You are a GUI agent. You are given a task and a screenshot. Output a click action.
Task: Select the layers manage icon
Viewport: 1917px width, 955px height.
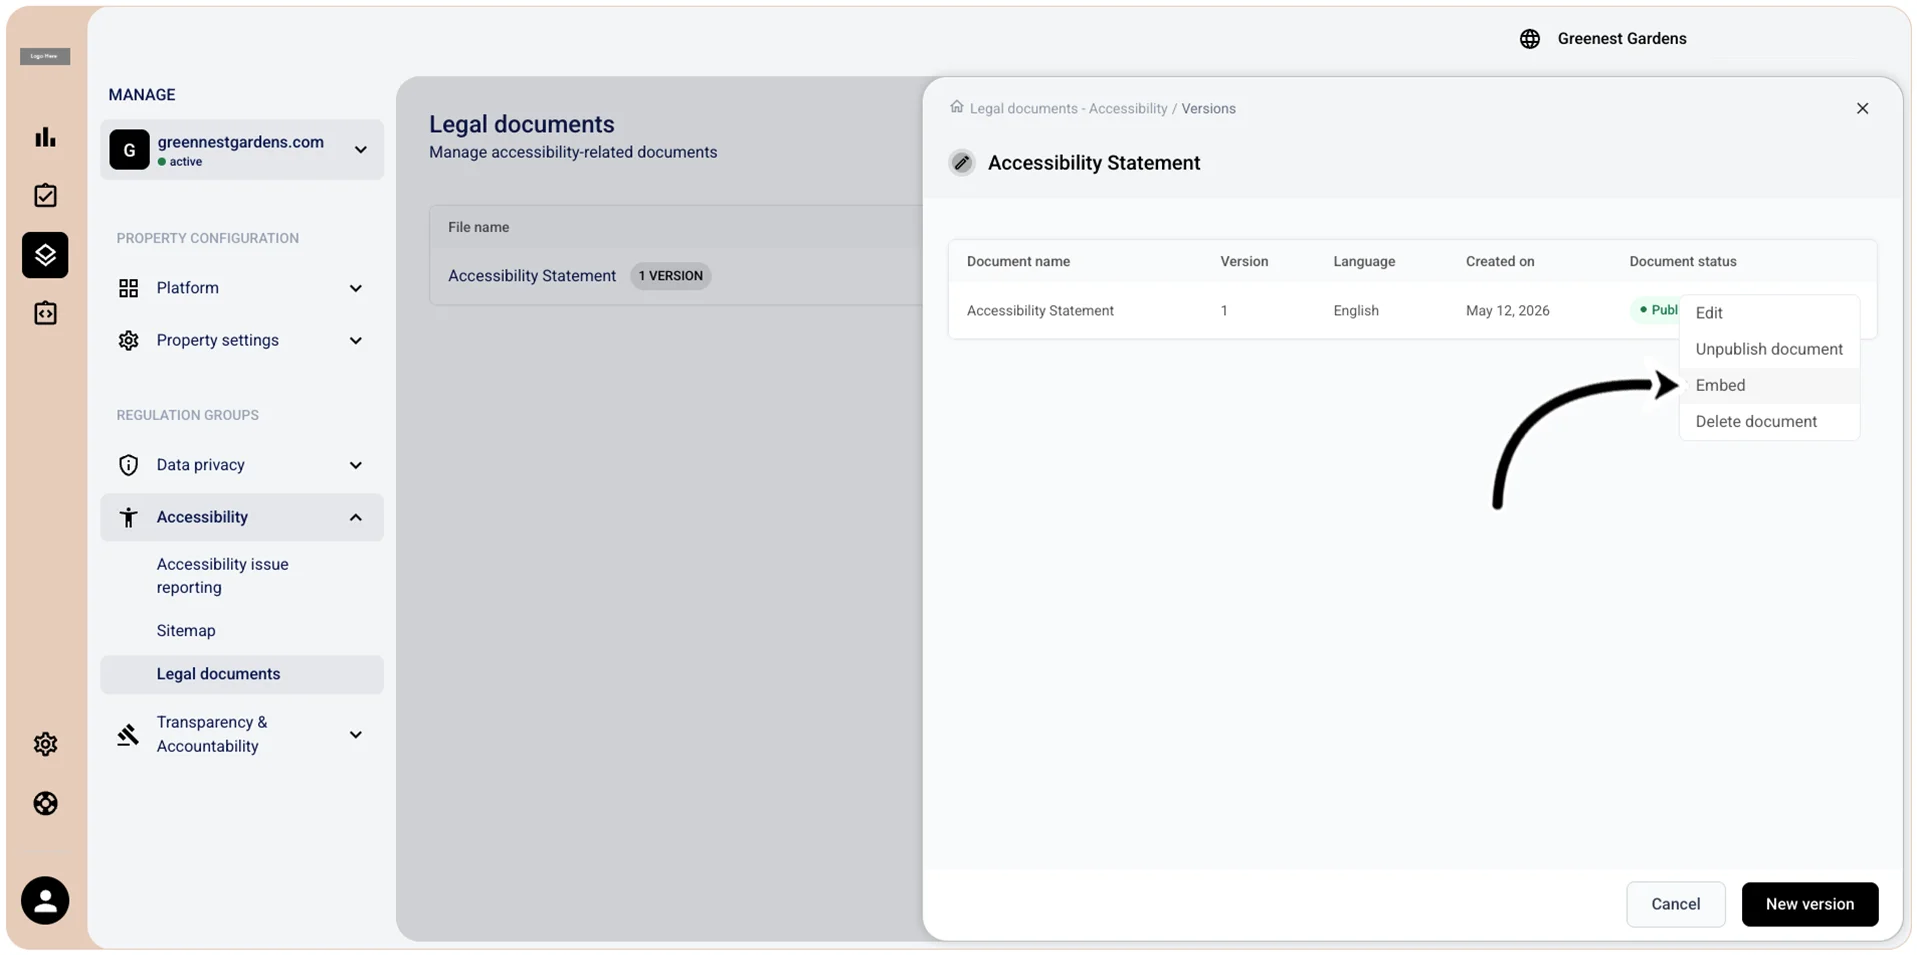[x=45, y=255]
